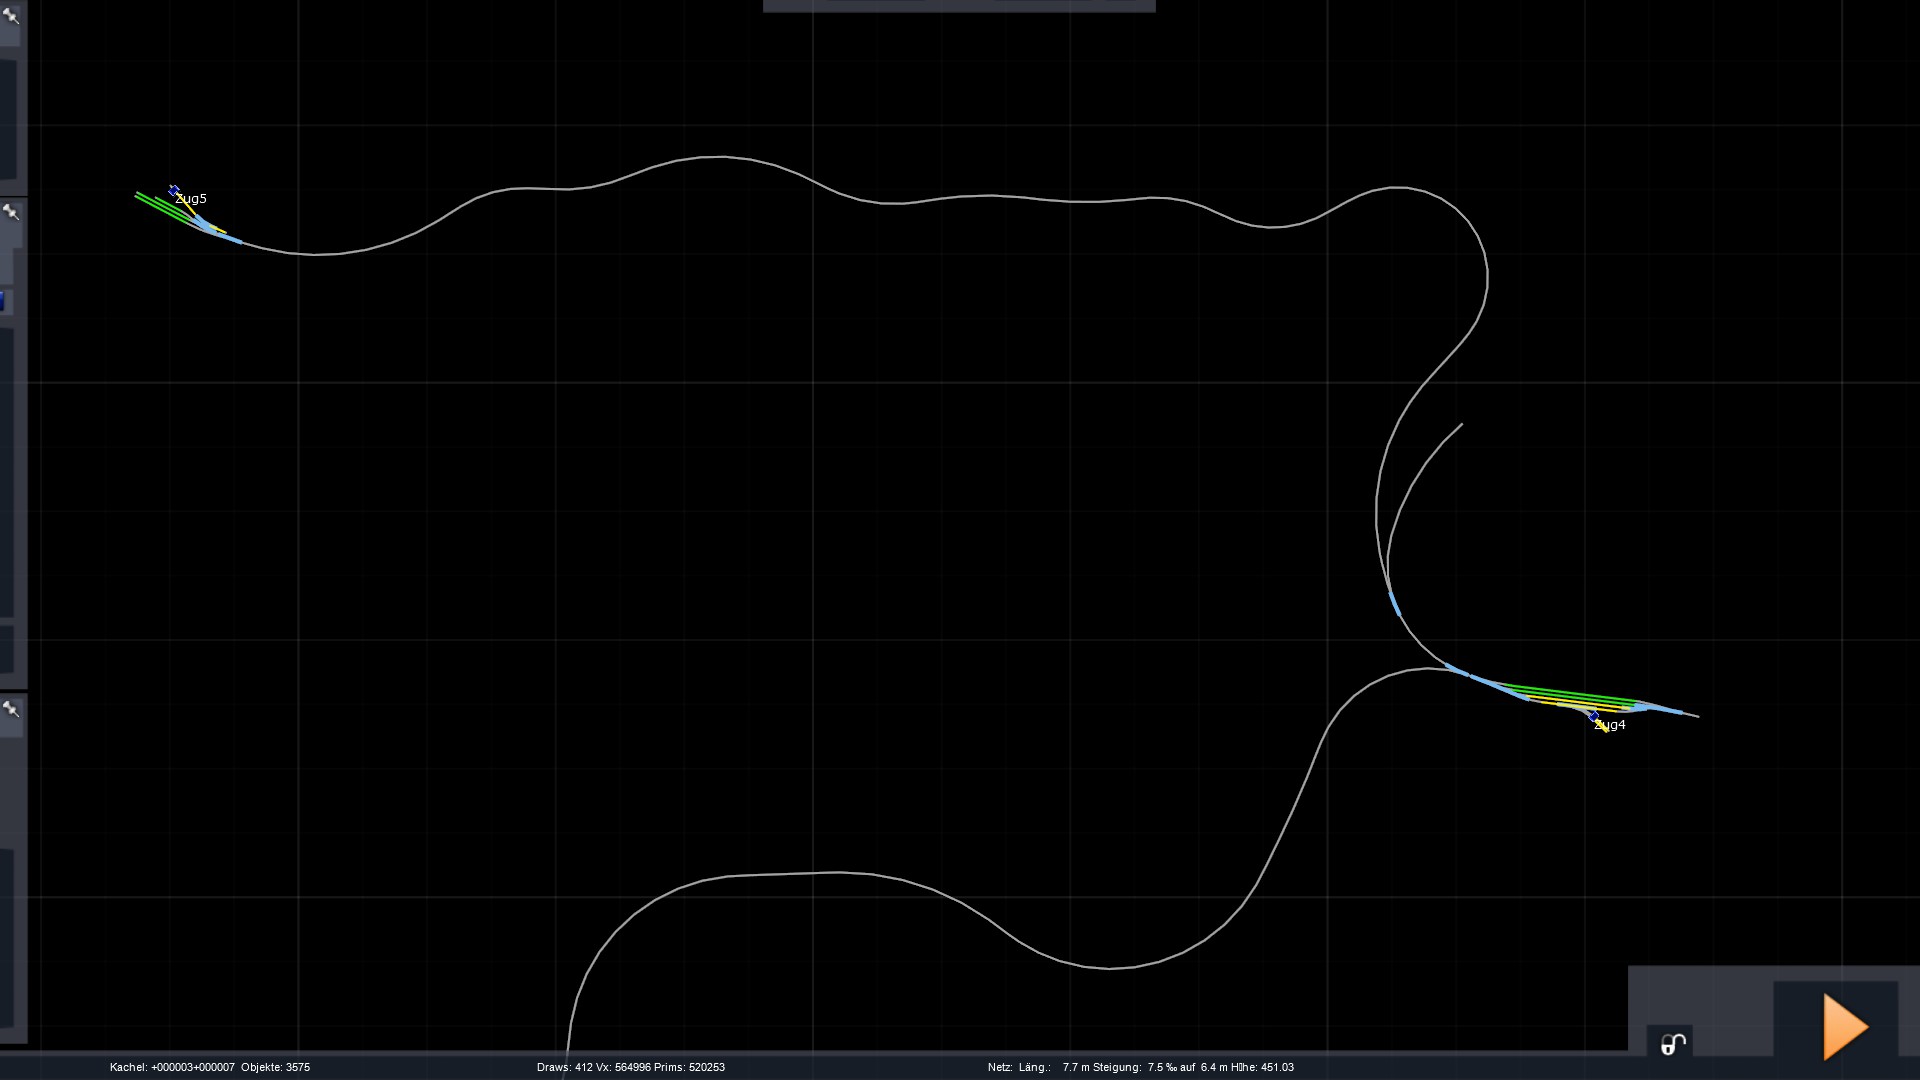The width and height of the screenshot is (1920, 1080).
Task: Select light blue switch segment on right curve
Action: (x=1394, y=603)
